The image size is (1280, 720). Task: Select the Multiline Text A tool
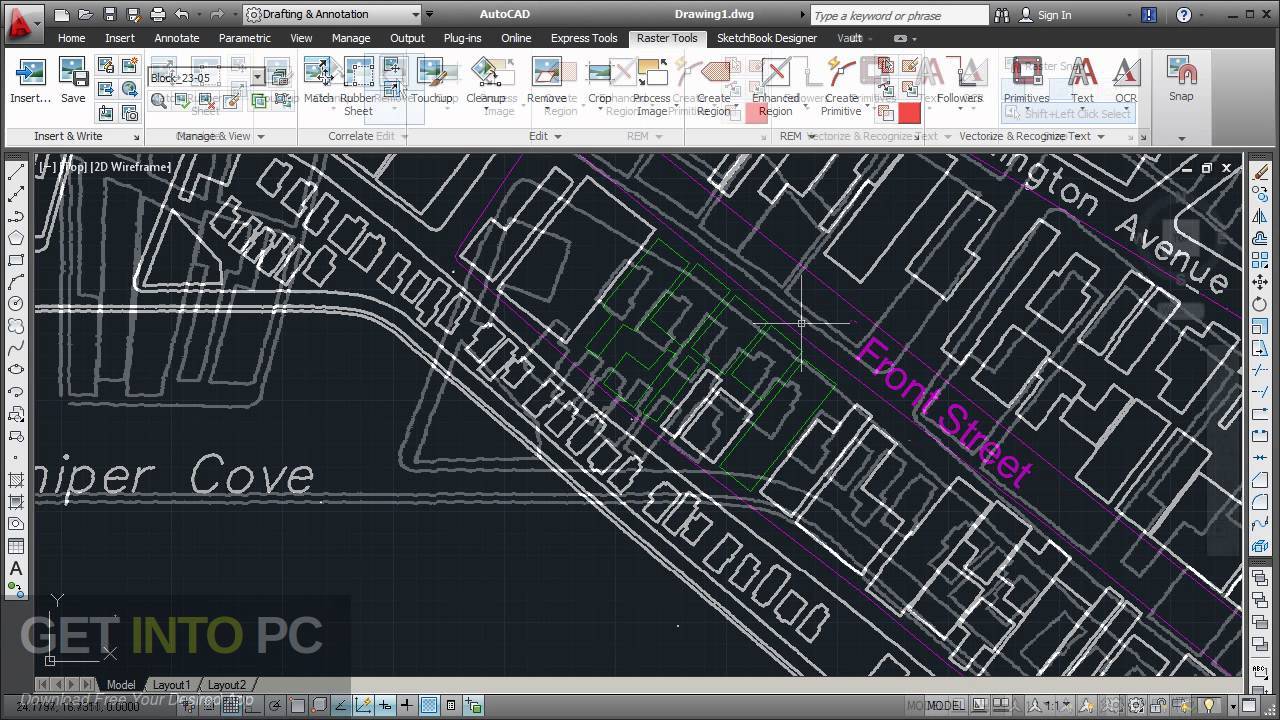(16, 568)
